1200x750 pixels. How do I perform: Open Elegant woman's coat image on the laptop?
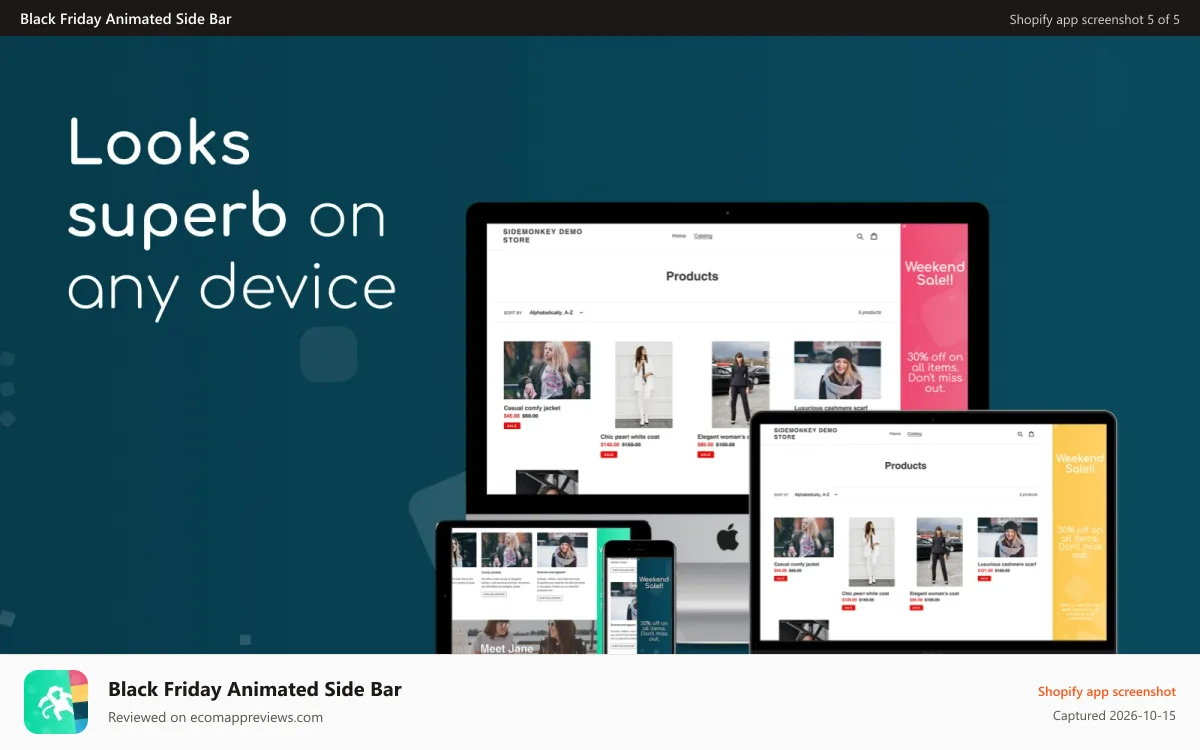[940, 551]
